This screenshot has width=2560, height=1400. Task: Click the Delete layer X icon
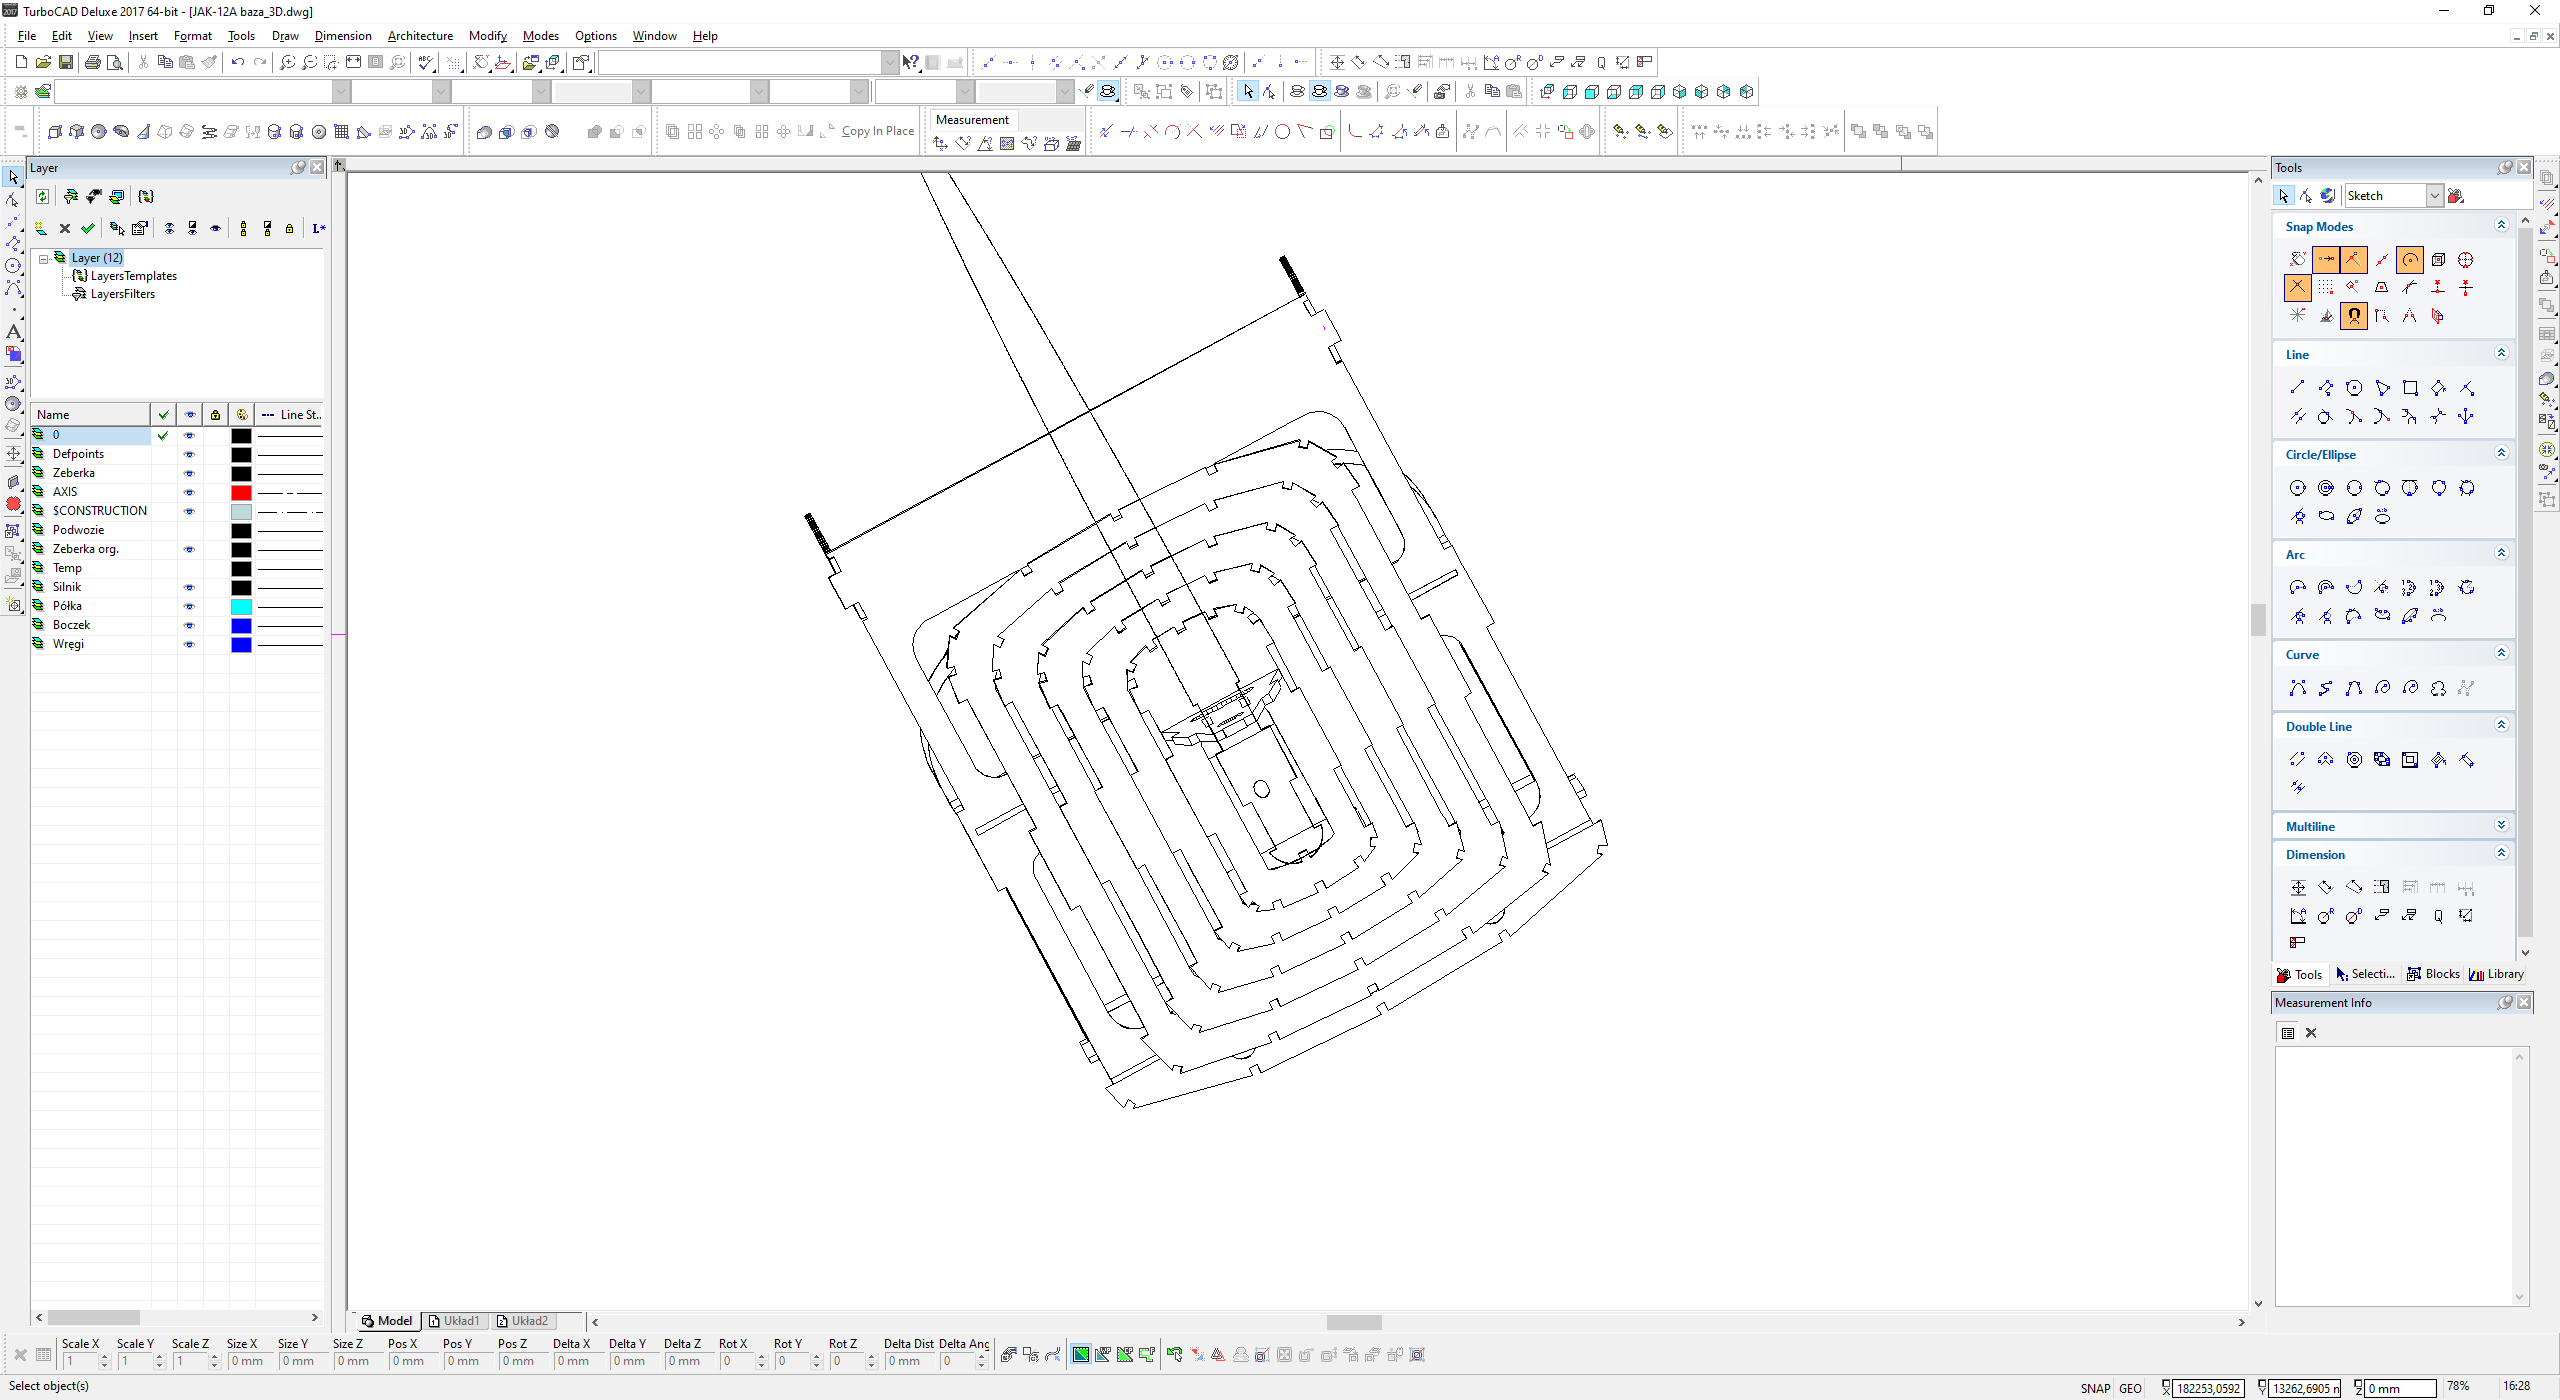click(x=65, y=228)
